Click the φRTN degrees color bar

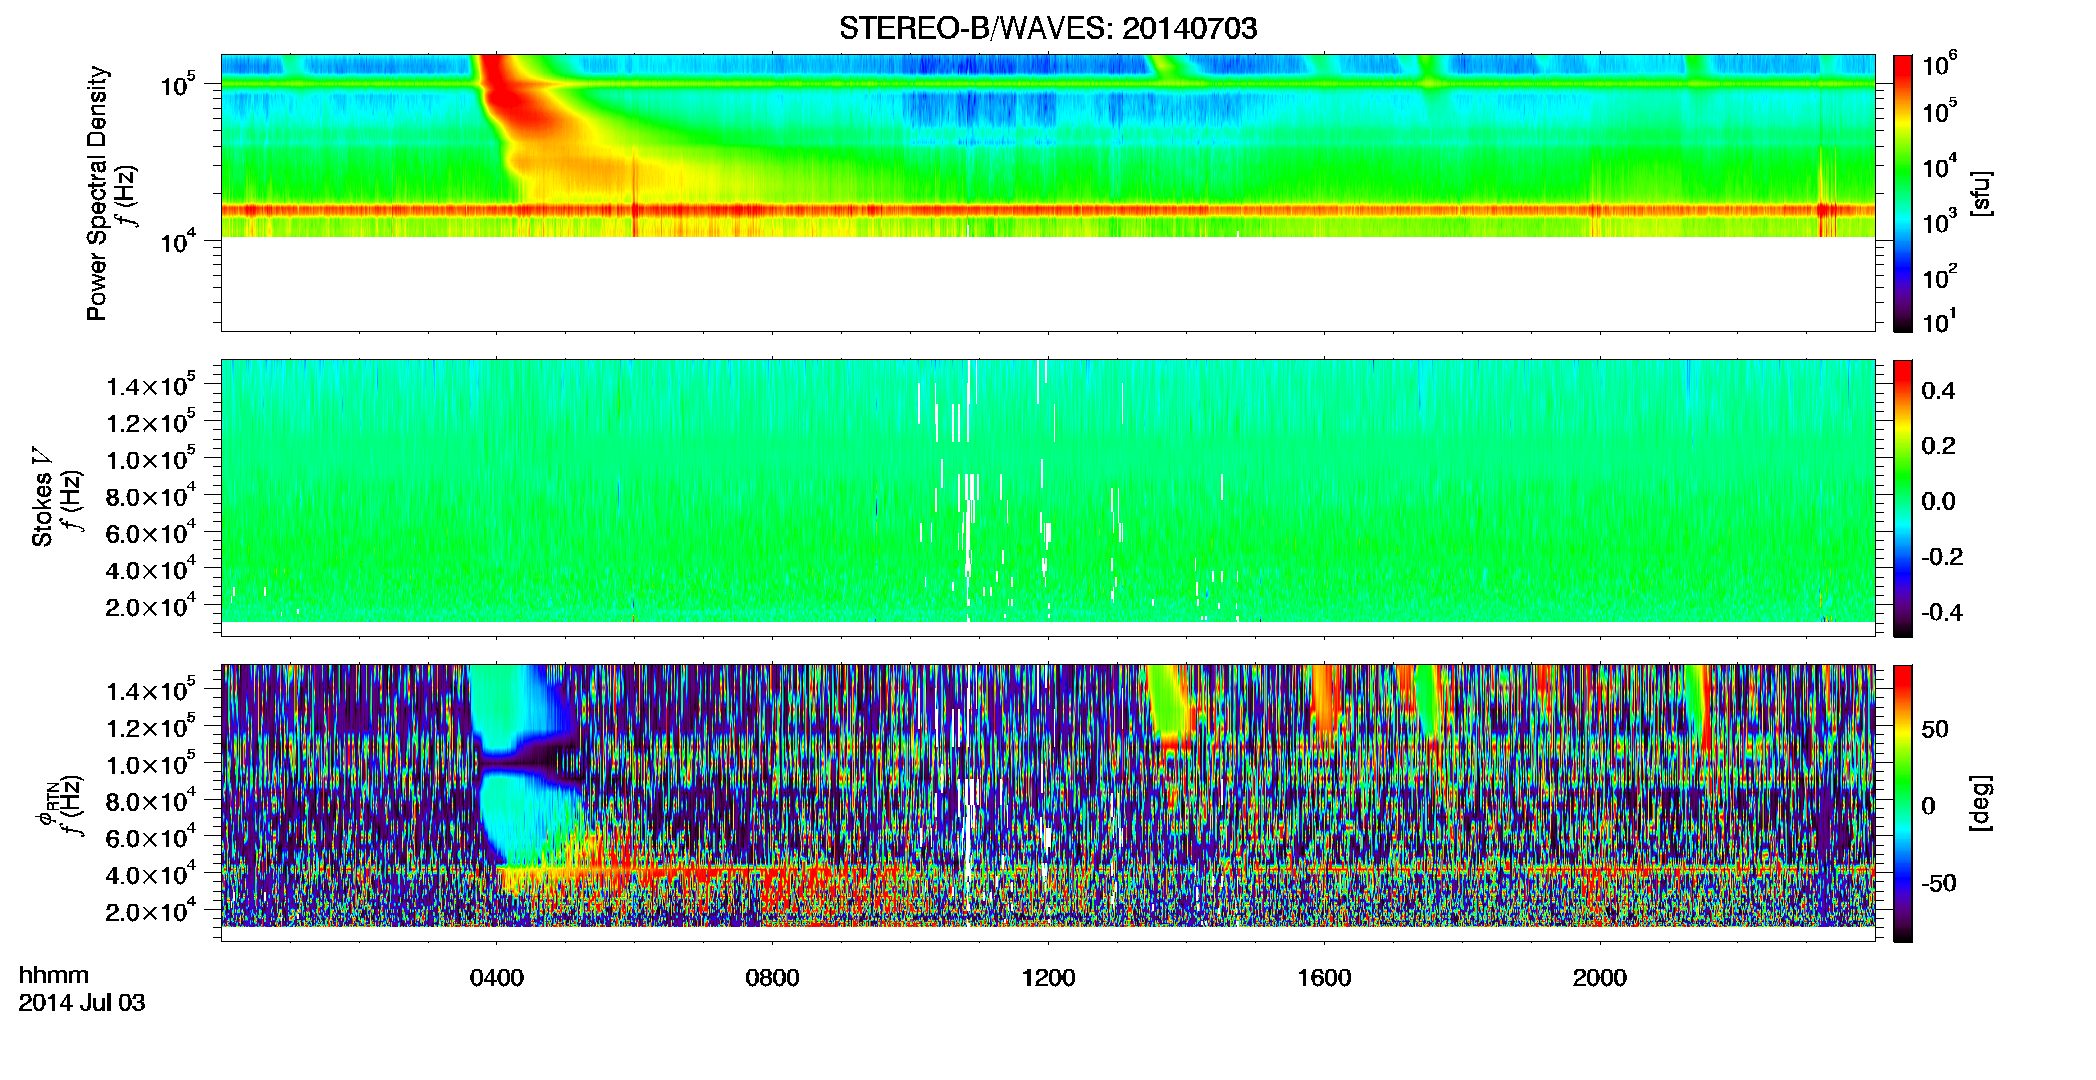coord(1903,803)
